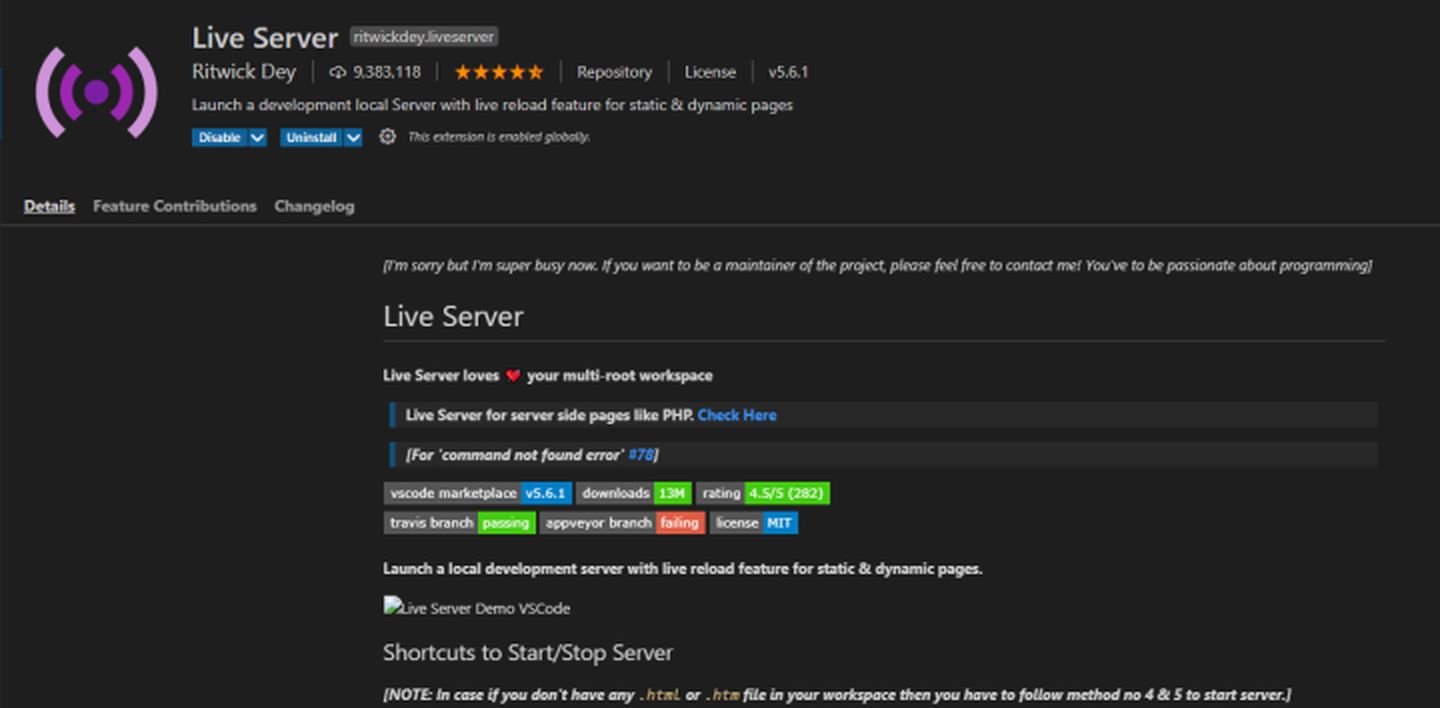Open the Uninstall dropdown arrow

tap(353, 137)
